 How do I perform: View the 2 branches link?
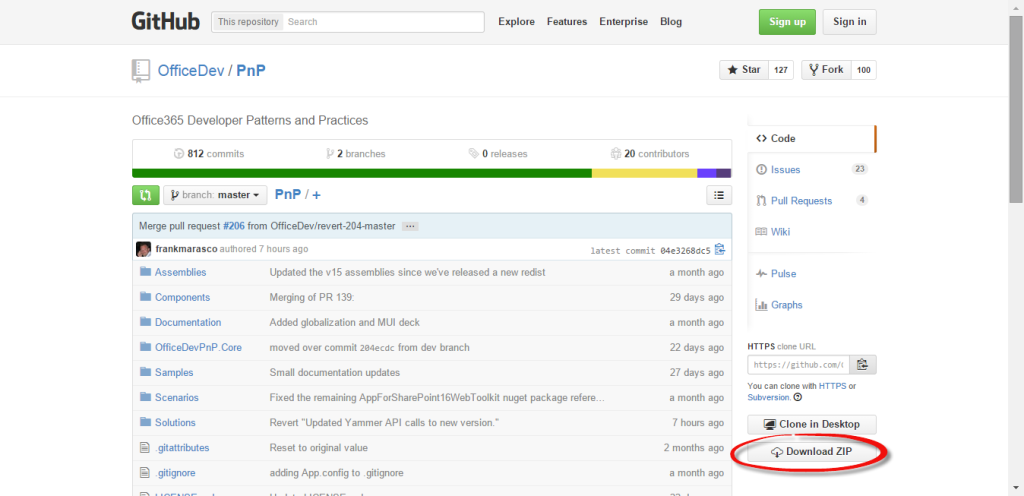point(355,154)
